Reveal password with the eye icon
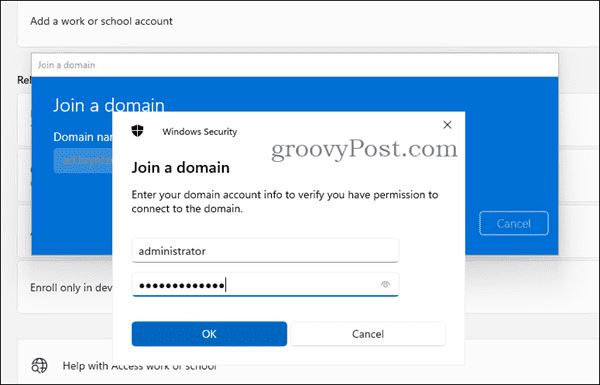The height and width of the screenshot is (385, 600). (x=385, y=284)
